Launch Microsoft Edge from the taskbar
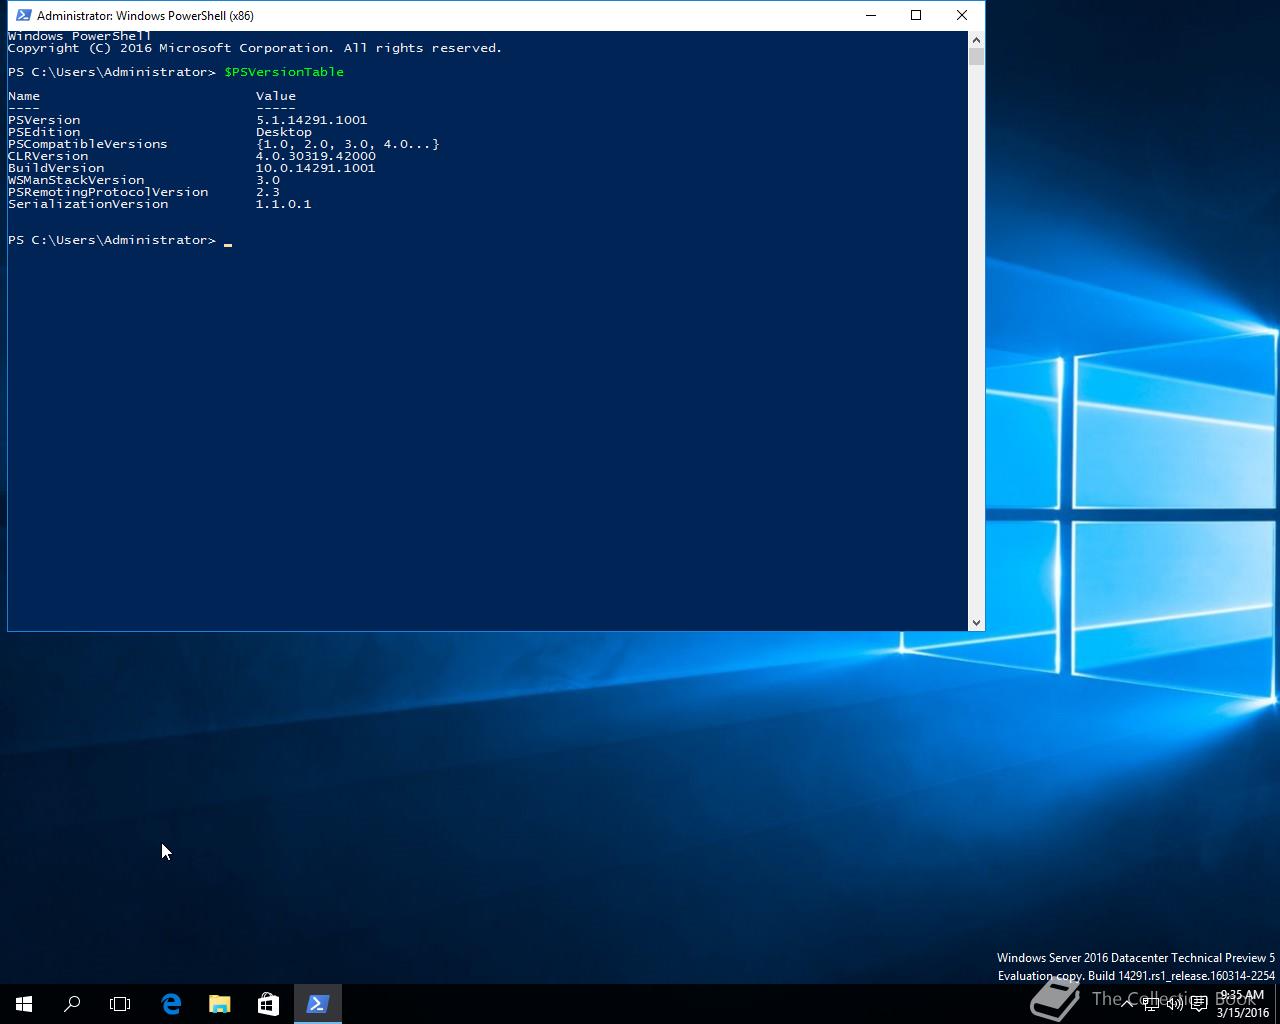This screenshot has width=1280, height=1024. (171, 1004)
